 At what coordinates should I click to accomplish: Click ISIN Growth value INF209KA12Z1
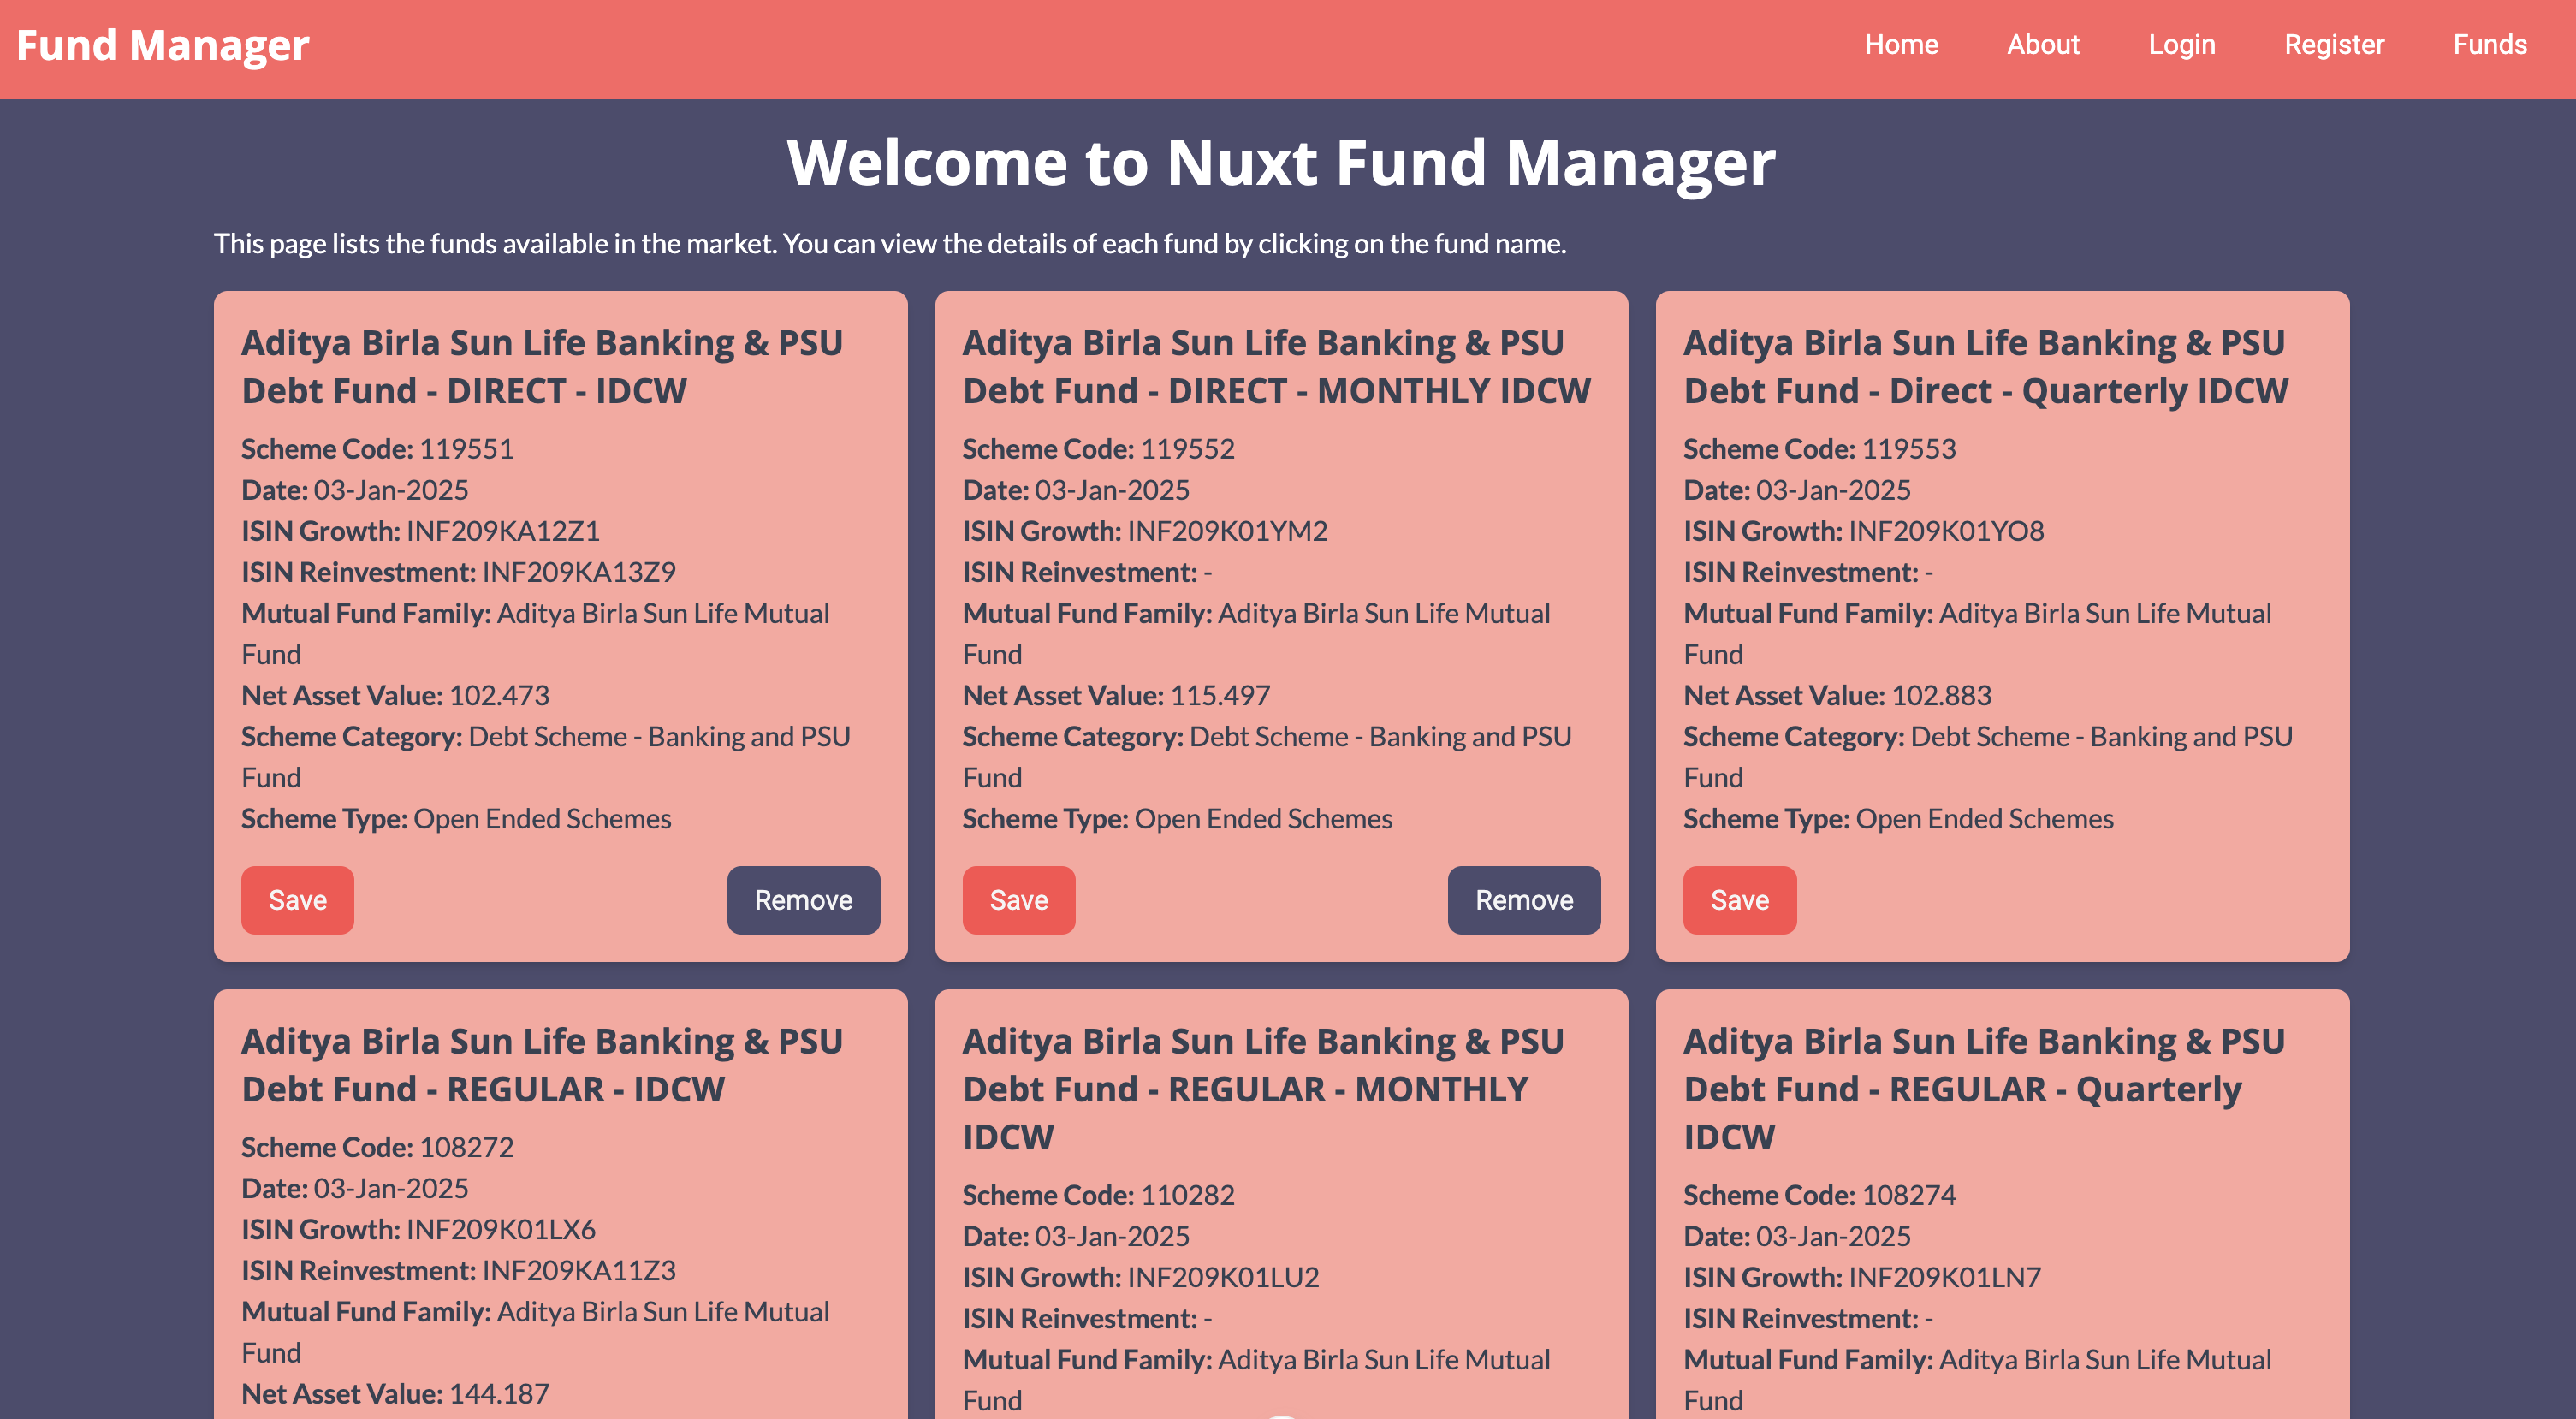tap(503, 531)
